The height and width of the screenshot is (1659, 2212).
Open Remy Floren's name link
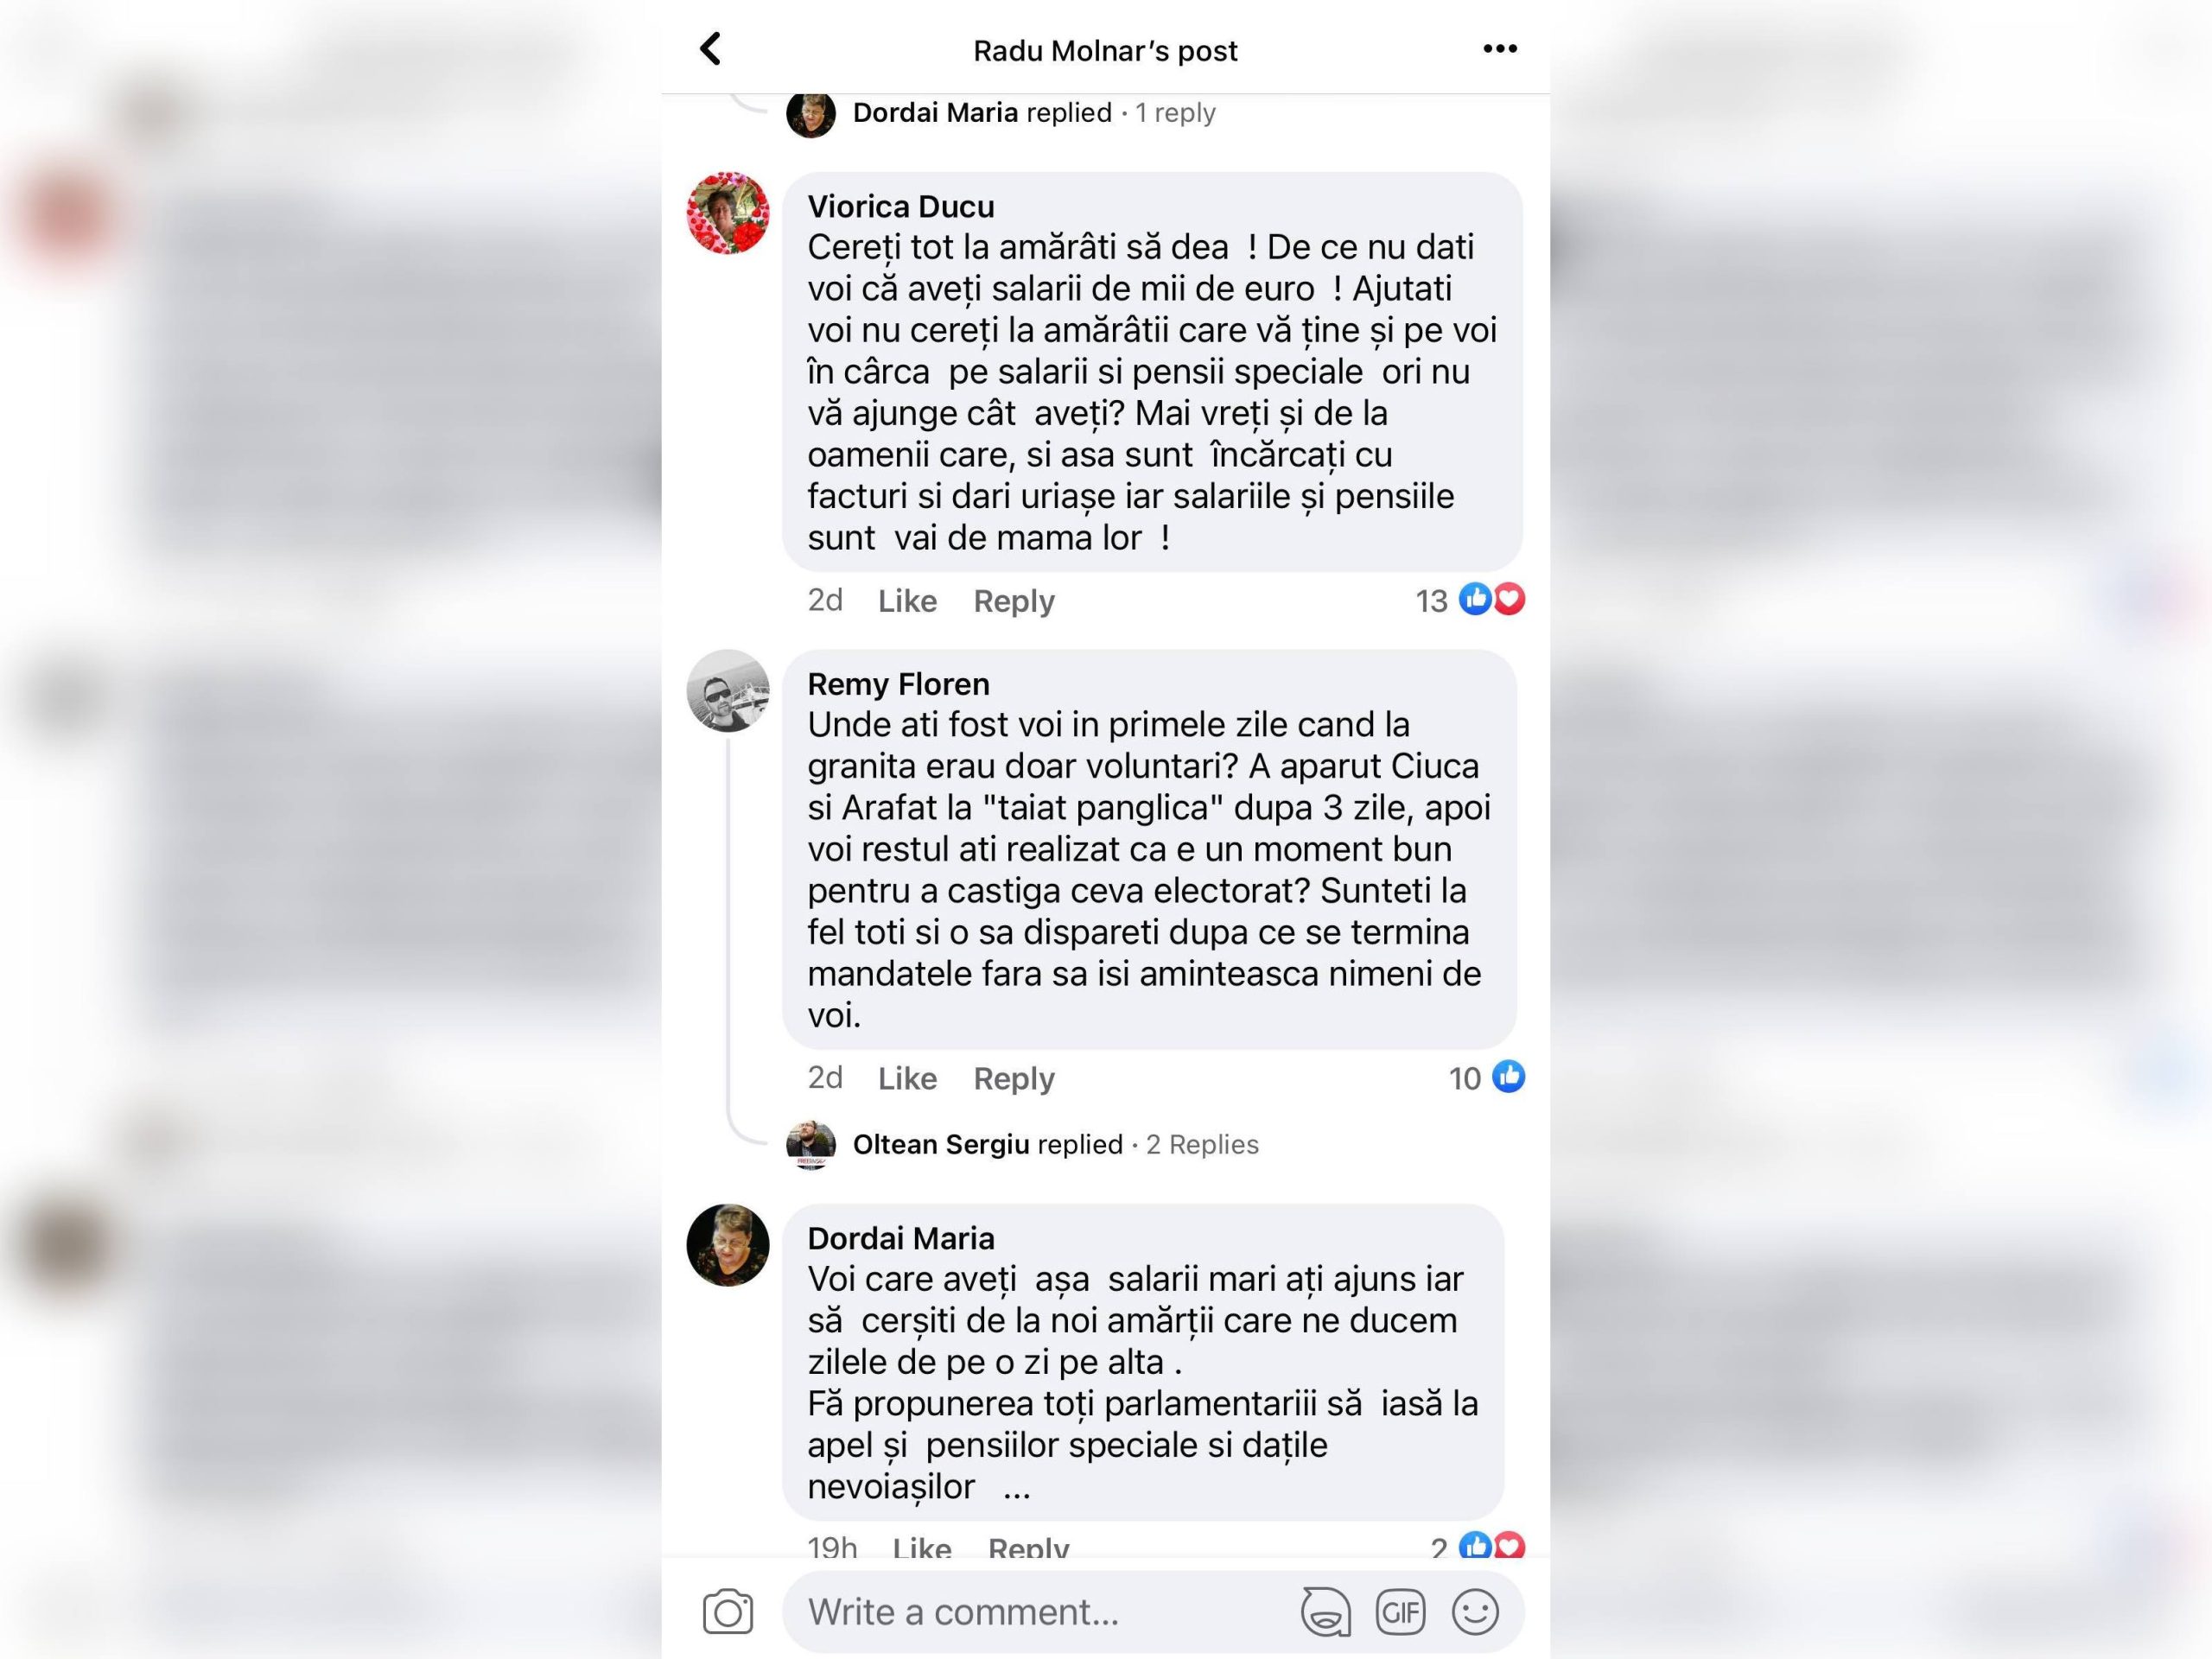tap(898, 684)
